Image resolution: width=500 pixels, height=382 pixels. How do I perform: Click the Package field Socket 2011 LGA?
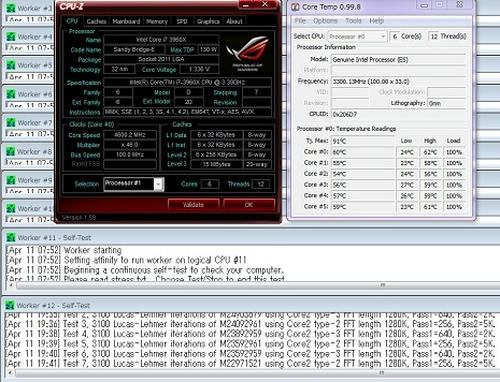(x=161, y=59)
